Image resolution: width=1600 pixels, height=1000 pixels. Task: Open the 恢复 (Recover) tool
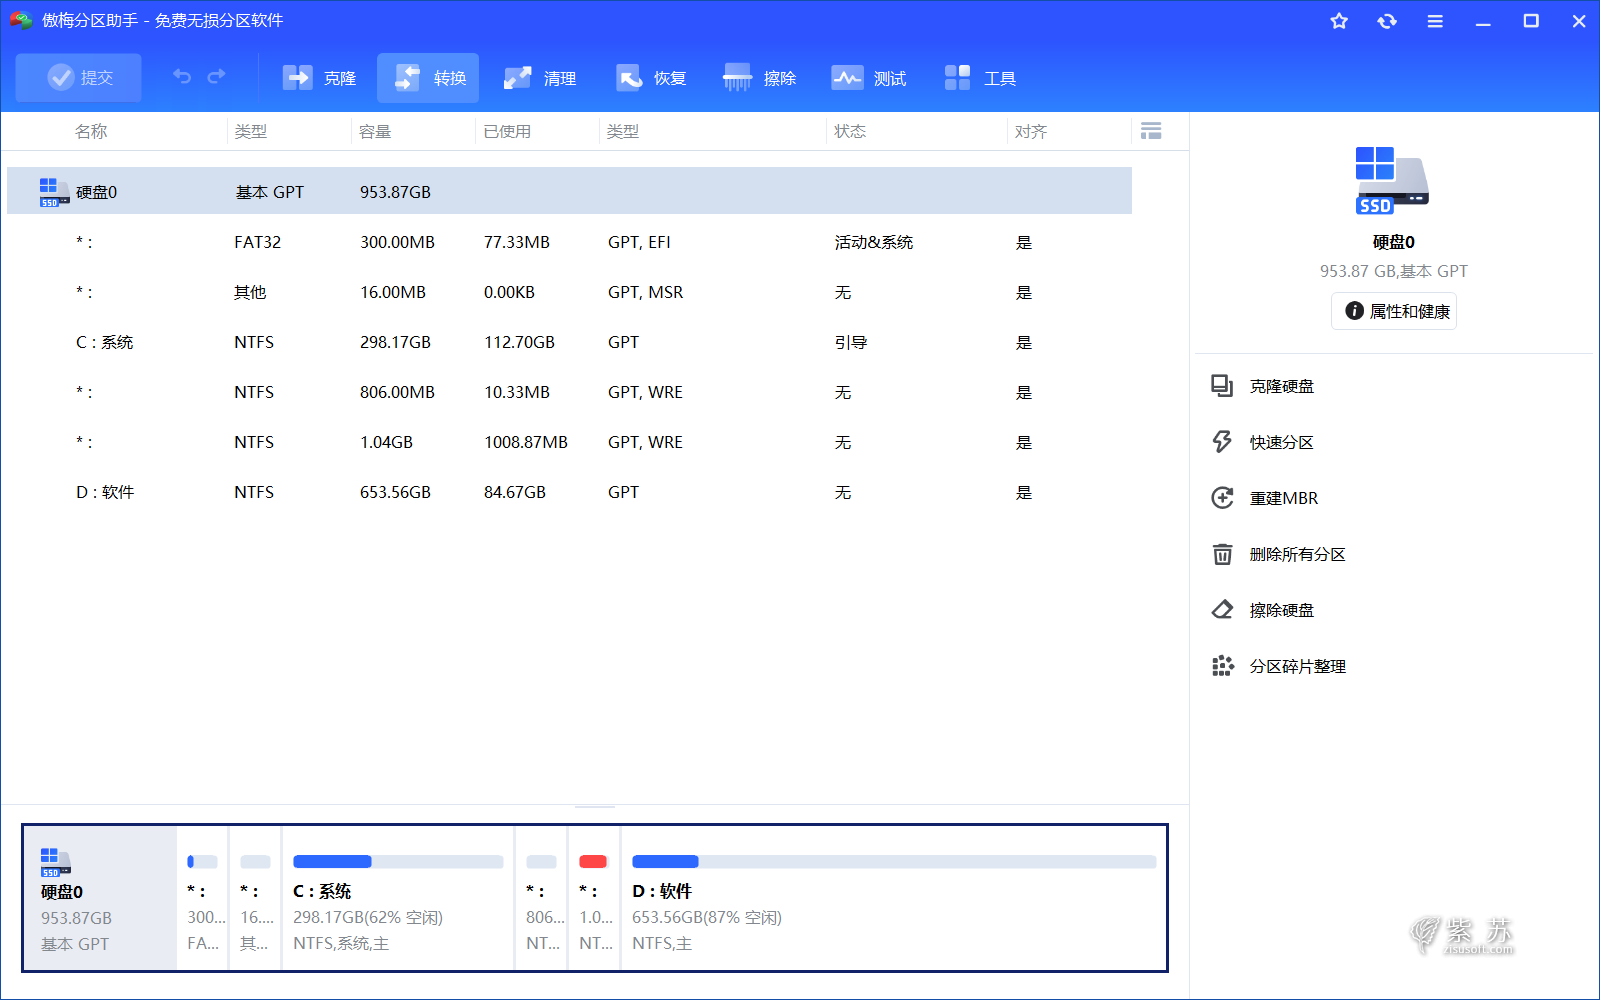[650, 78]
